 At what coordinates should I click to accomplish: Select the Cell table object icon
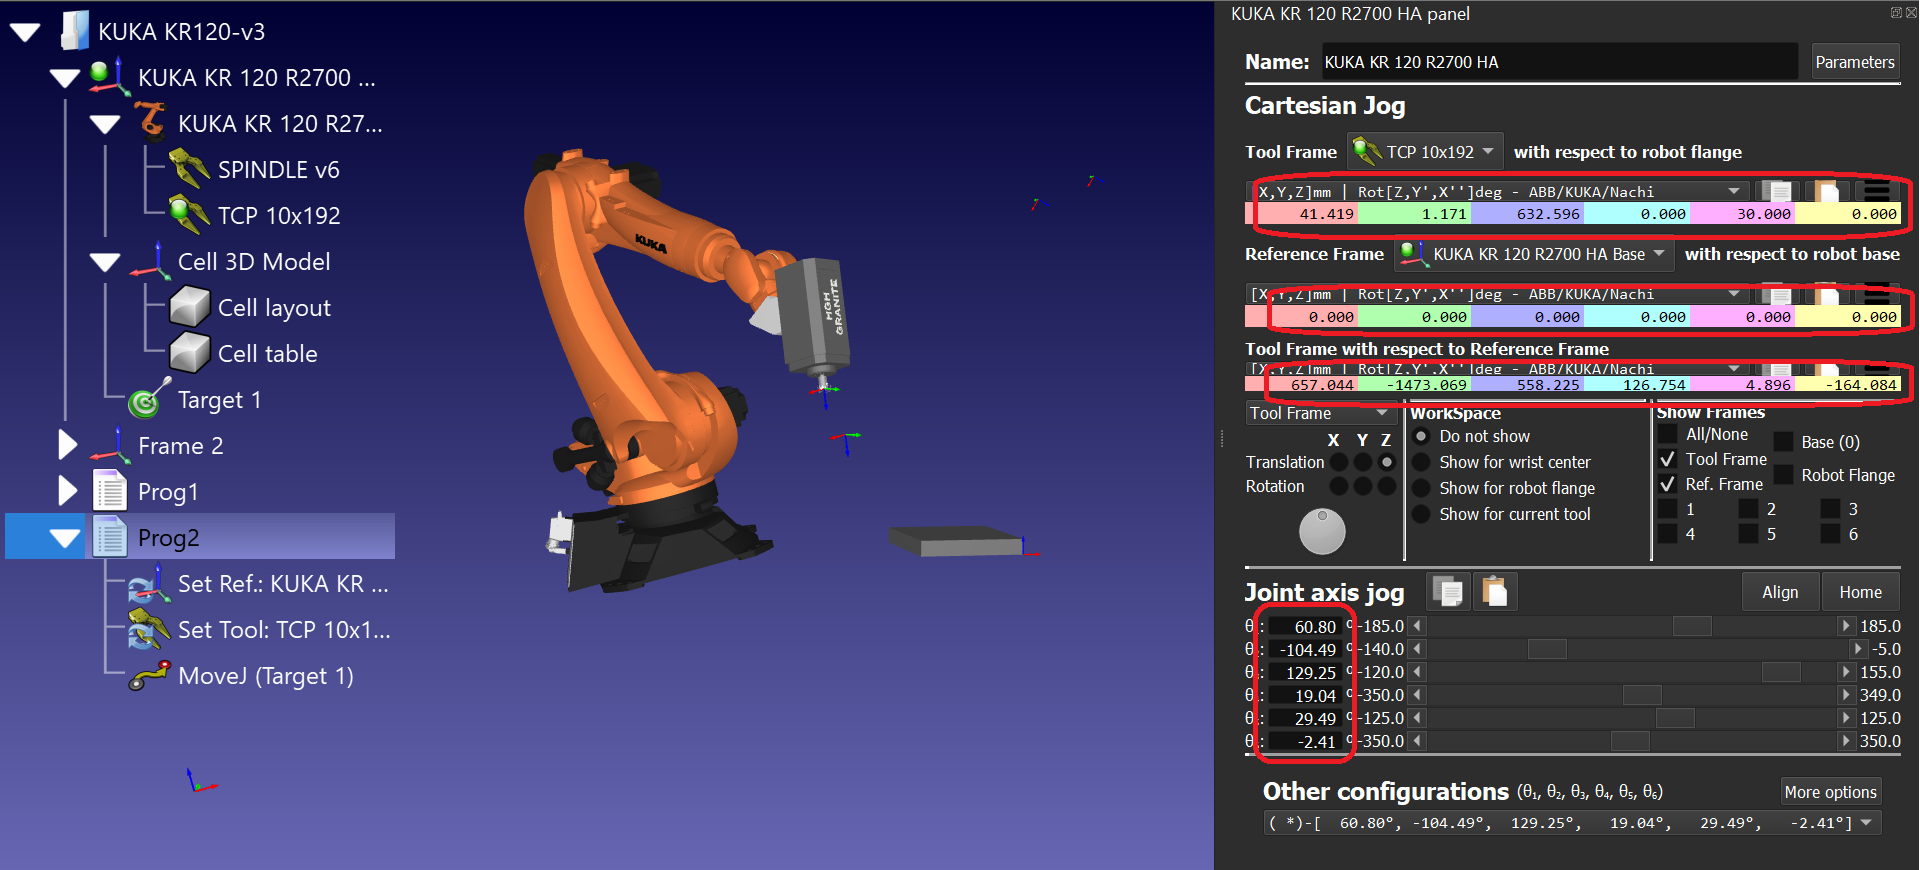pos(189,353)
